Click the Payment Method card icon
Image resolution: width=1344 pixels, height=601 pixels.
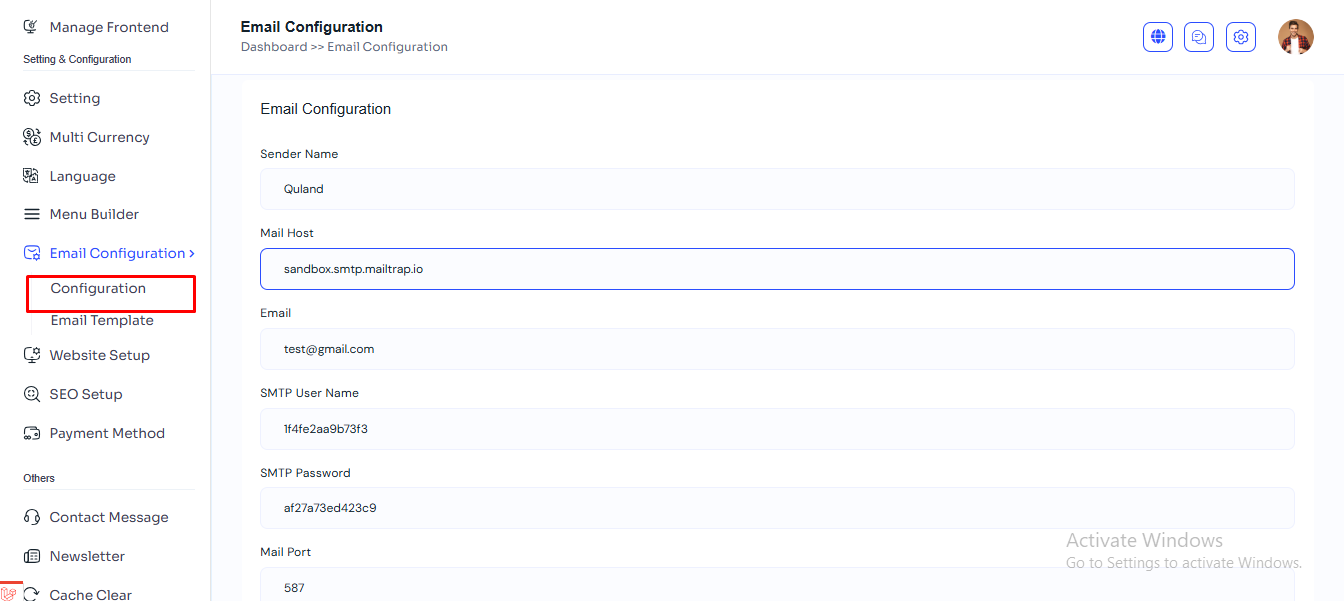click(x=32, y=433)
